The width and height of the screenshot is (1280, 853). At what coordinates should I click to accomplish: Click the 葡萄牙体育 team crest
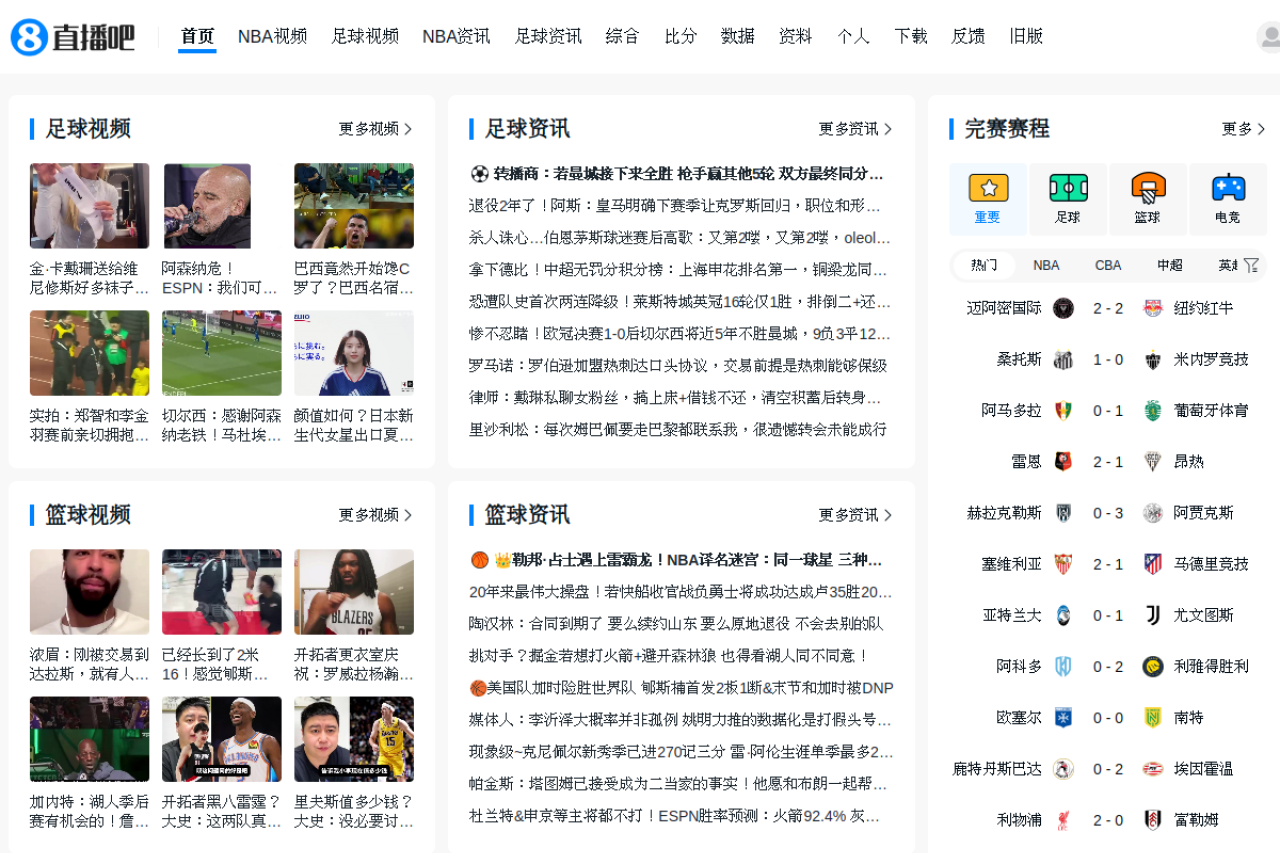[x=1153, y=410]
